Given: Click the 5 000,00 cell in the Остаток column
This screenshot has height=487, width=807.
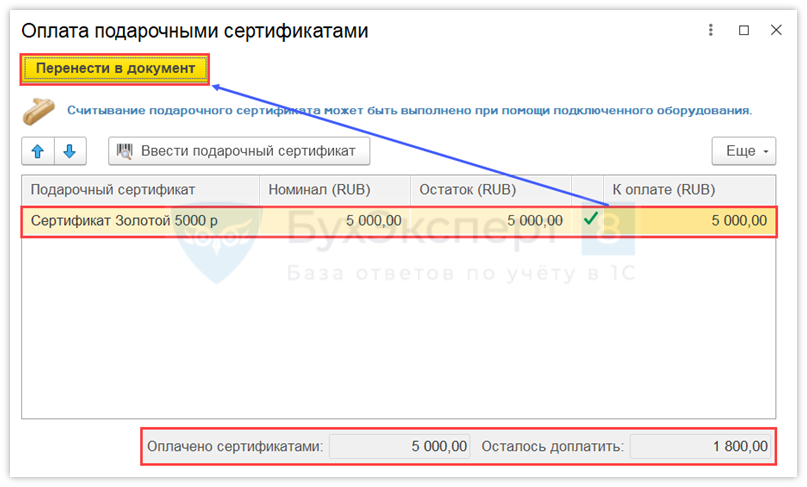Looking at the screenshot, I should pos(490,221).
